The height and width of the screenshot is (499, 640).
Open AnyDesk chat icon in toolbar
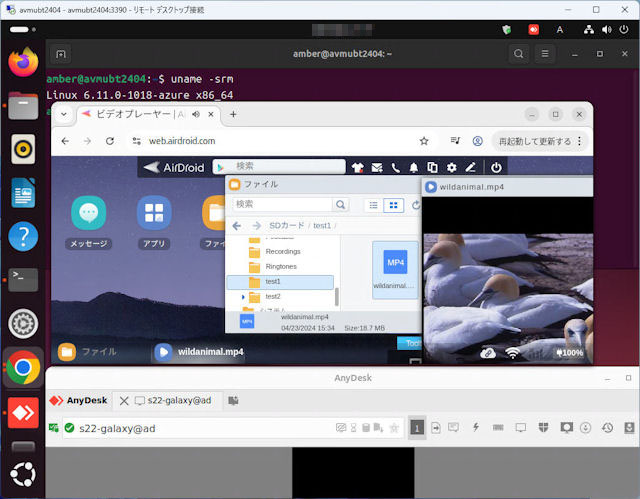[x=453, y=428]
